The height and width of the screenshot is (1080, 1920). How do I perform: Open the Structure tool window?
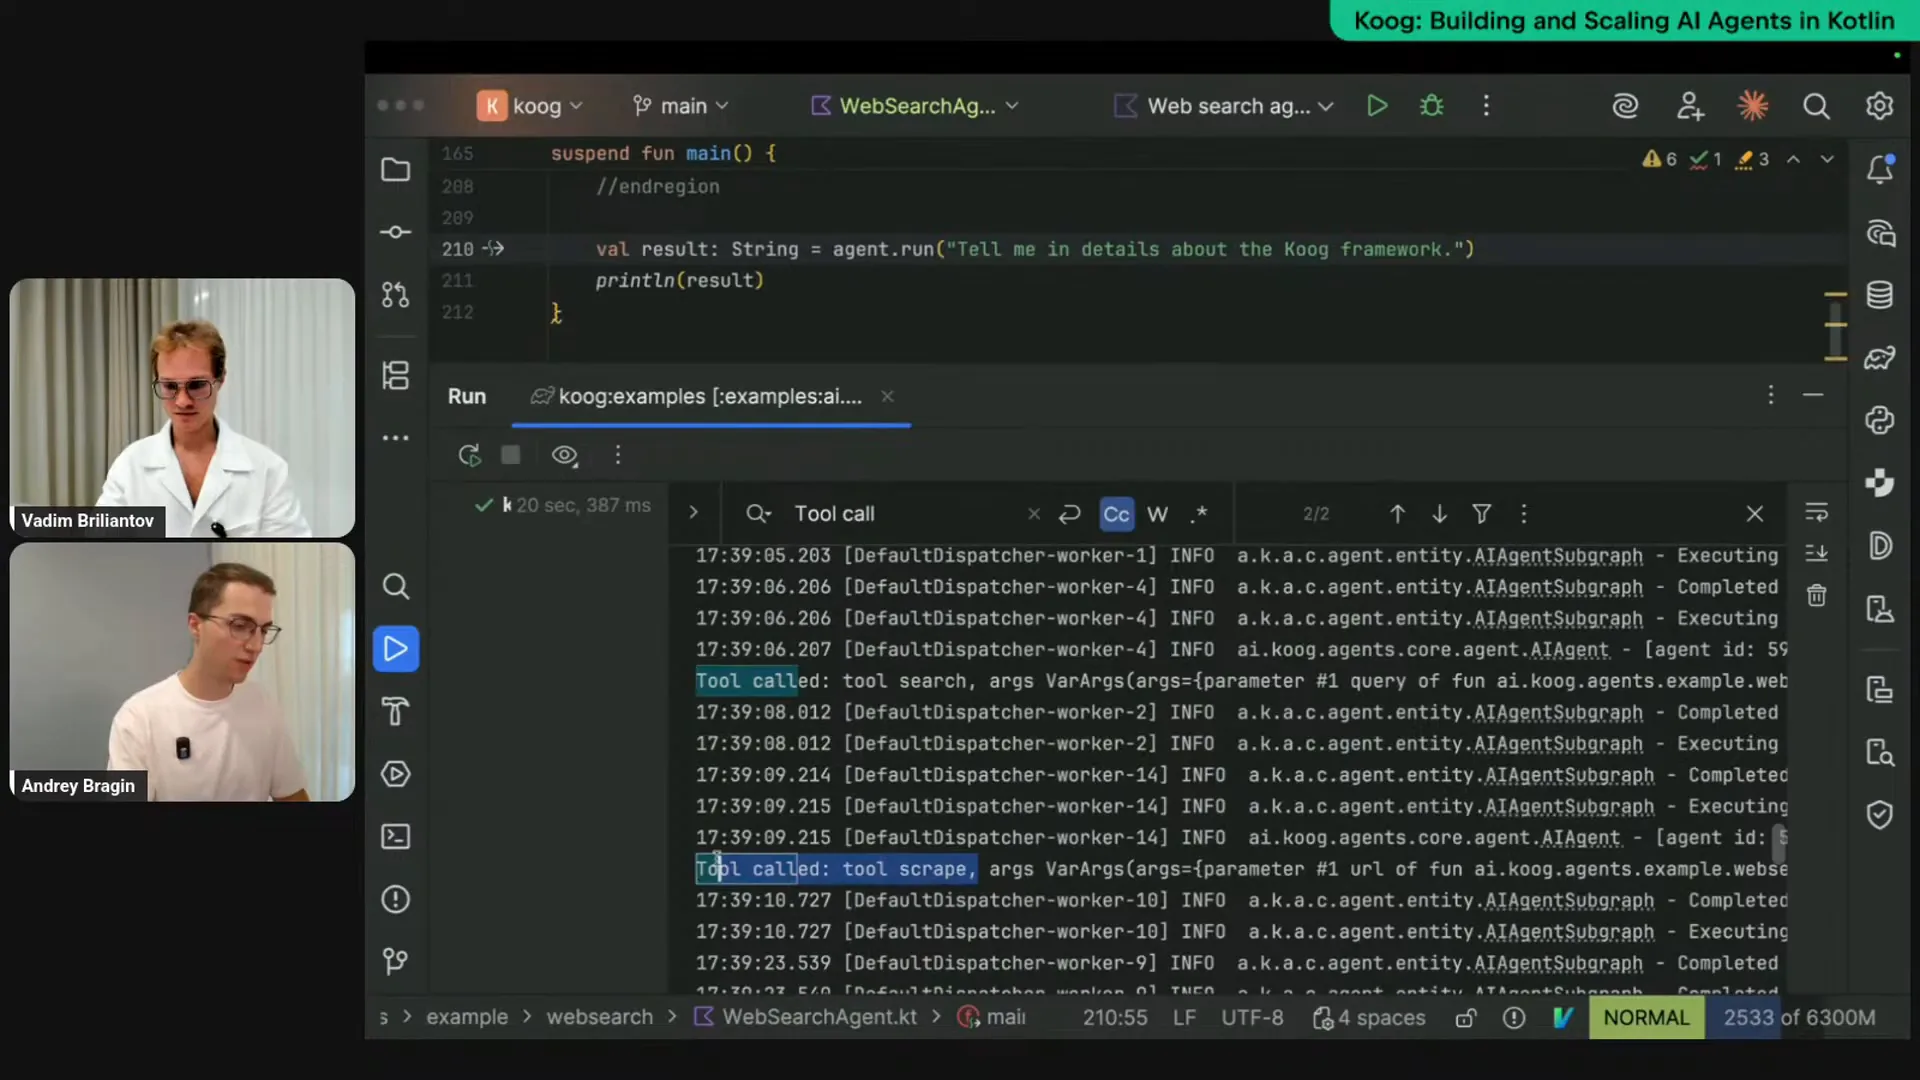(396, 375)
